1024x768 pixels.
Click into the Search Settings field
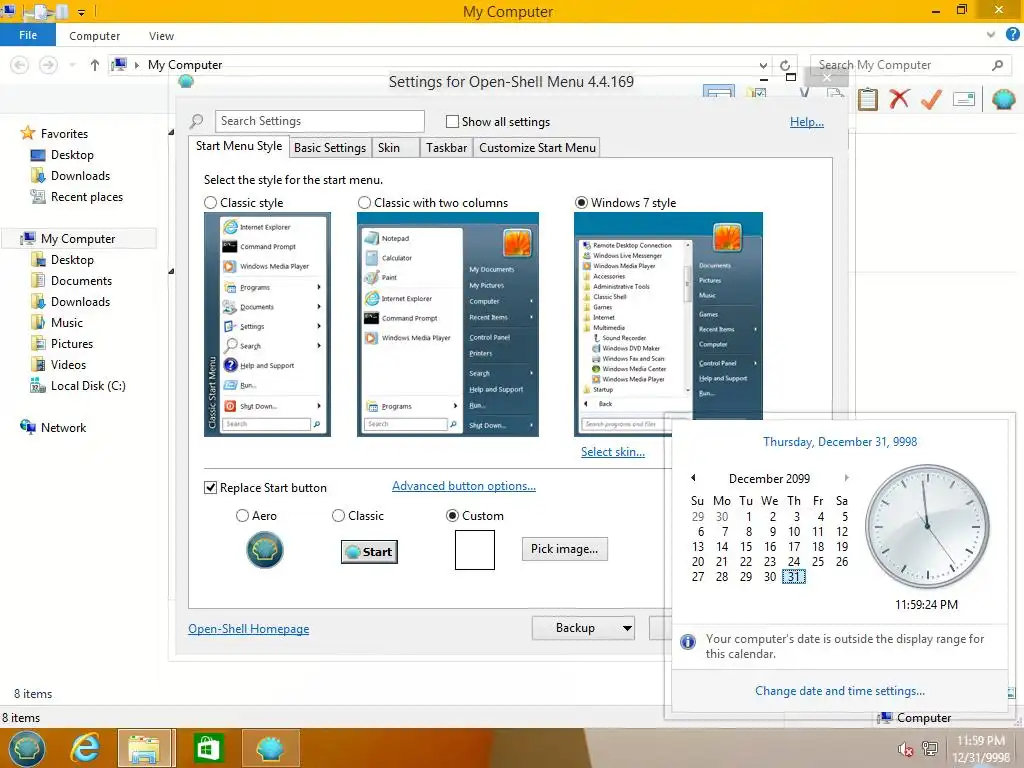tap(319, 121)
